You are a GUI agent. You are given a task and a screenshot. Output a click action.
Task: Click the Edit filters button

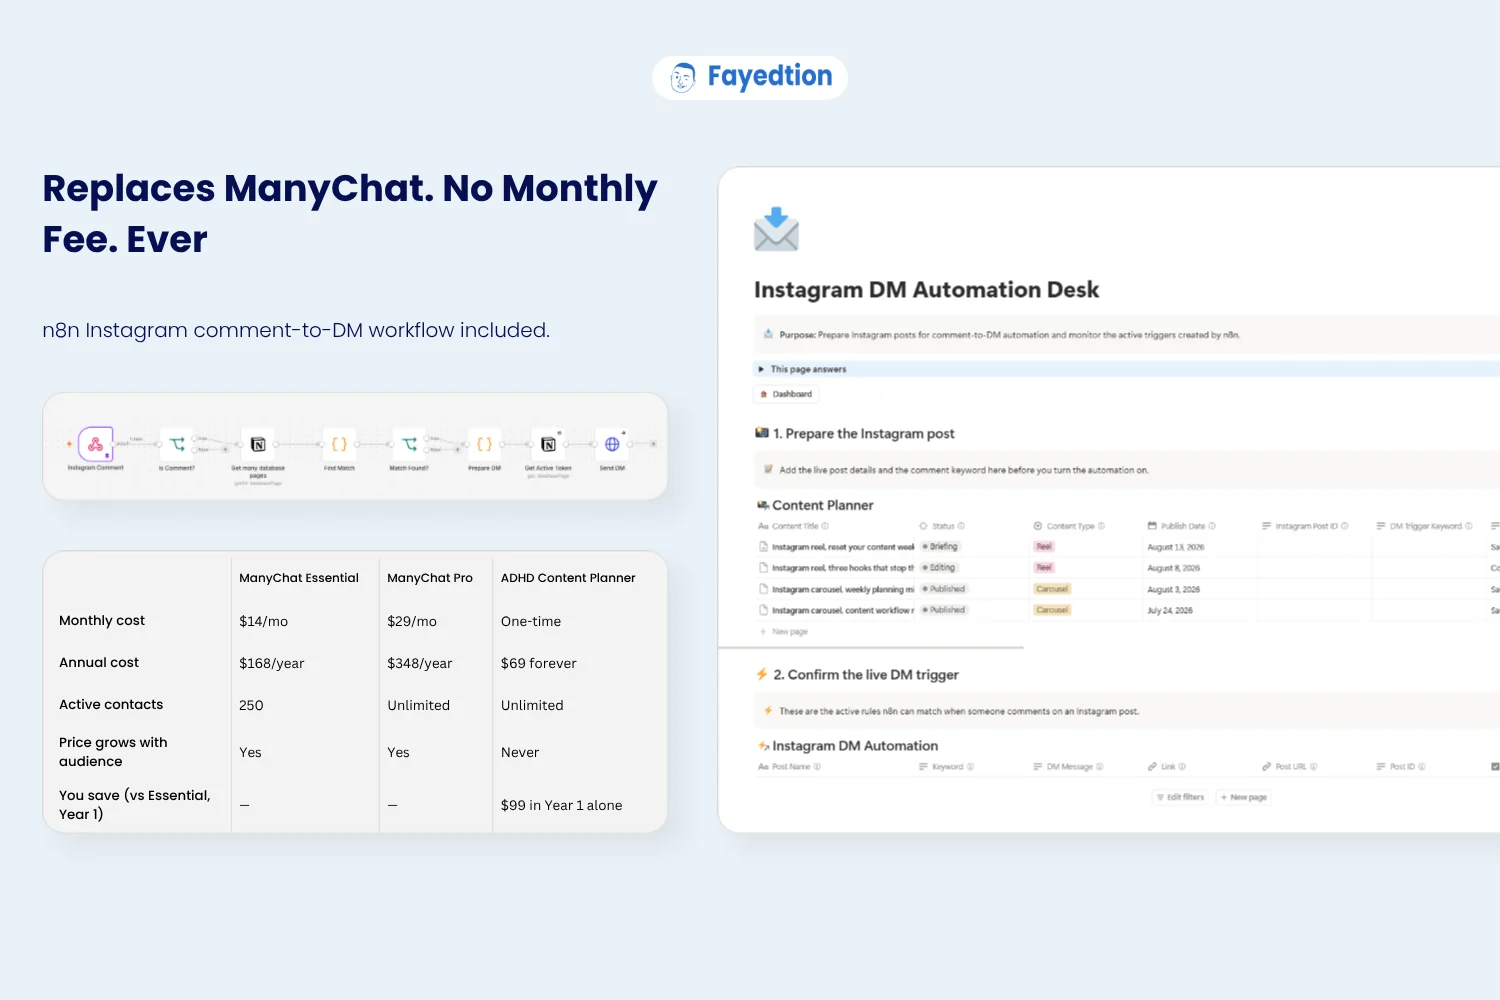coord(1180,797)
